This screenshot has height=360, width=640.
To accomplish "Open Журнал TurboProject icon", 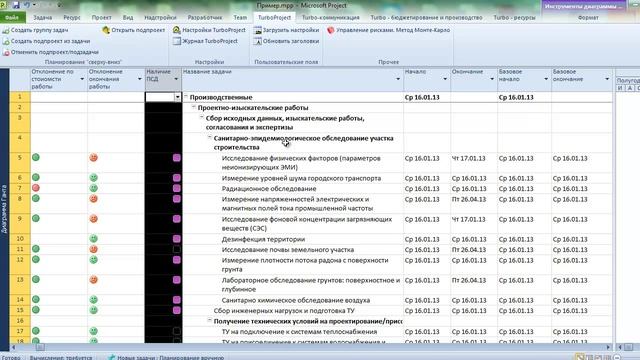I will point(176,41).
